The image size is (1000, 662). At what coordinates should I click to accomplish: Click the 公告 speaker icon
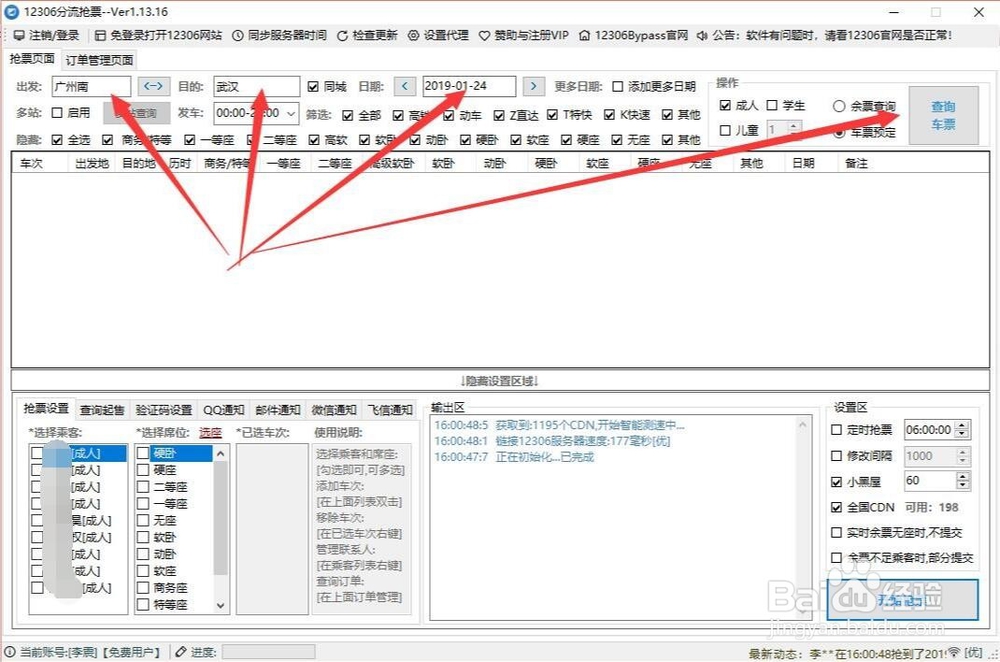(702, 35)
